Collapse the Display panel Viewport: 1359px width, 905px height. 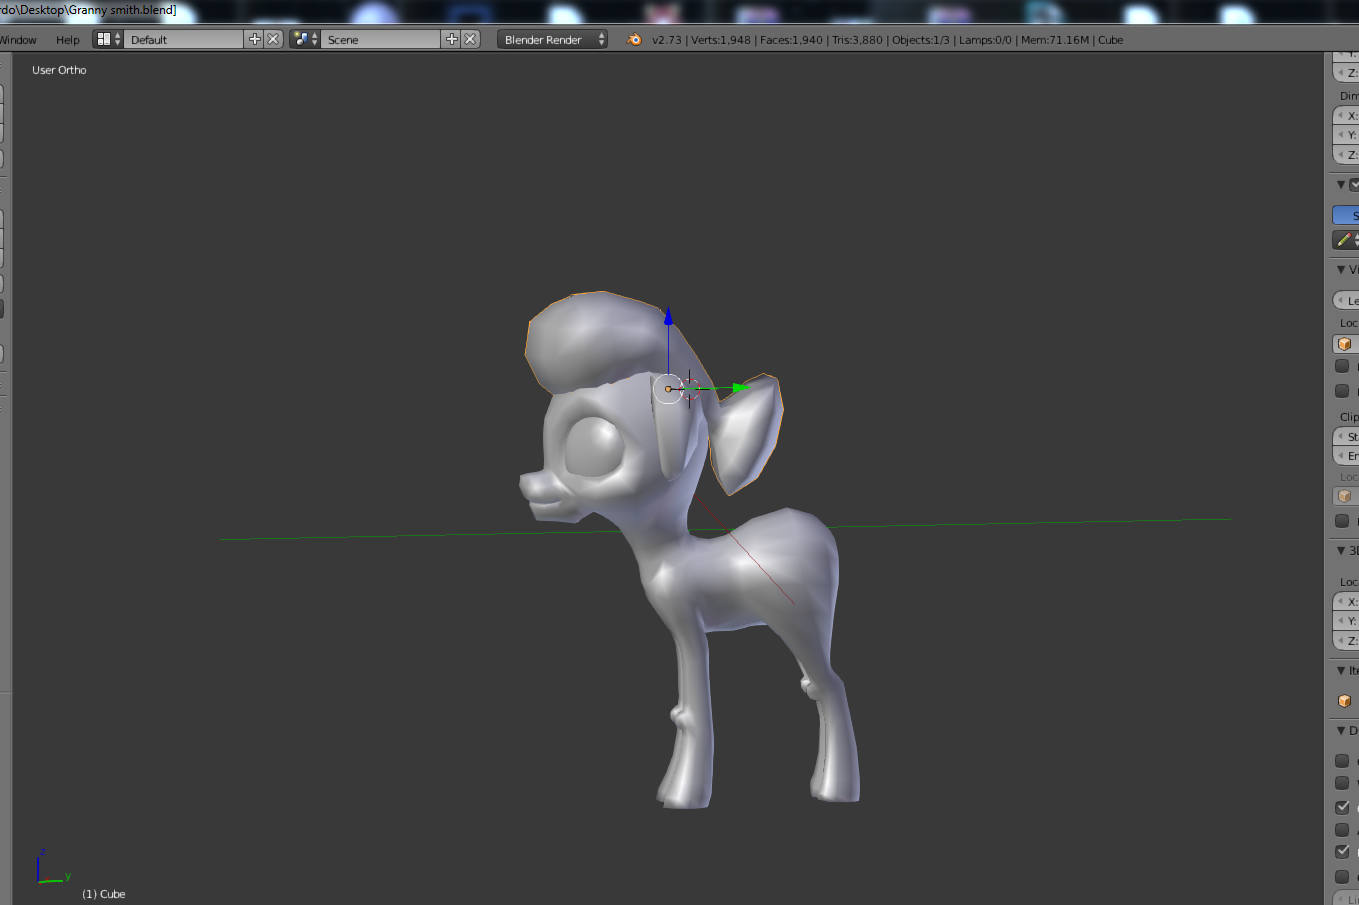pos(1341,731)
